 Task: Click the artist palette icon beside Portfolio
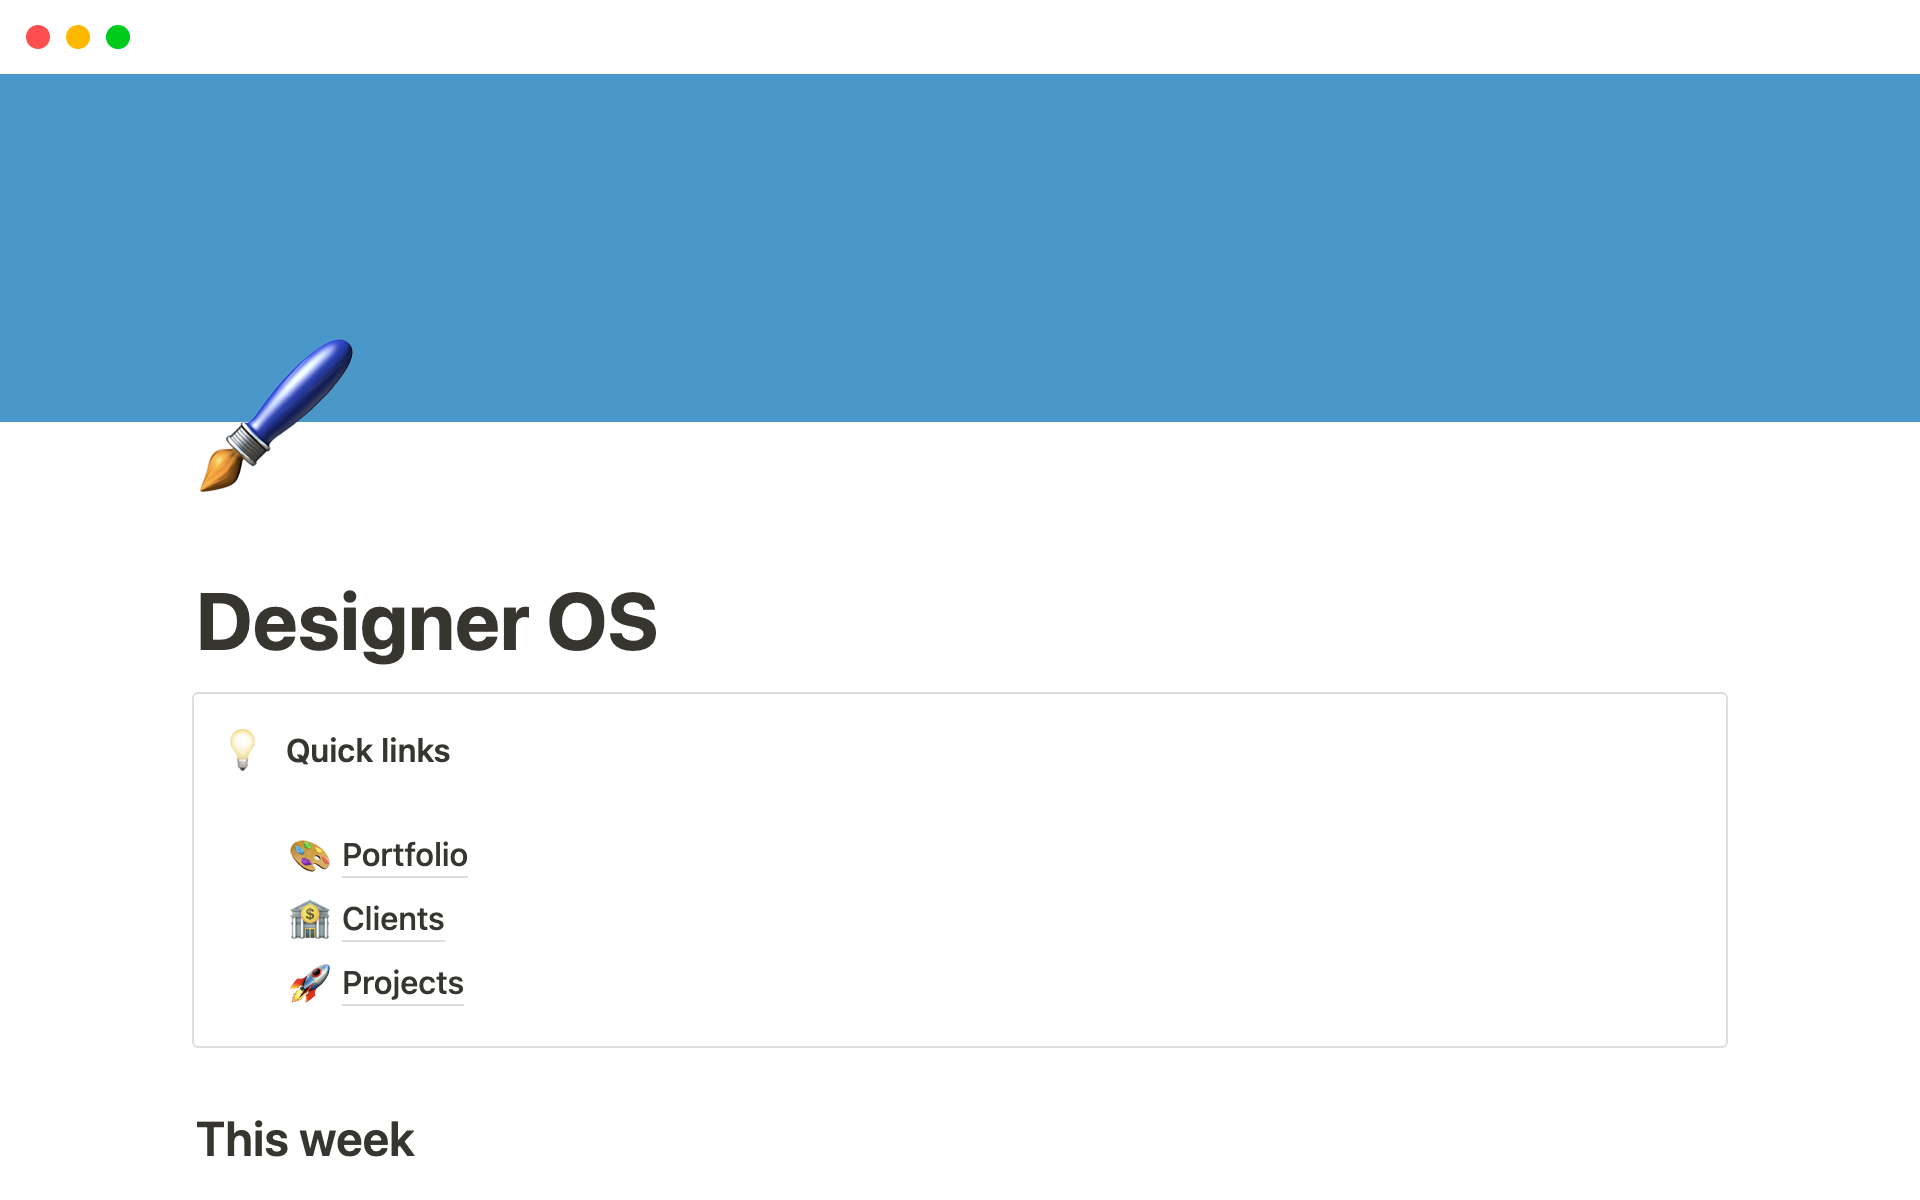pos(309,855)
